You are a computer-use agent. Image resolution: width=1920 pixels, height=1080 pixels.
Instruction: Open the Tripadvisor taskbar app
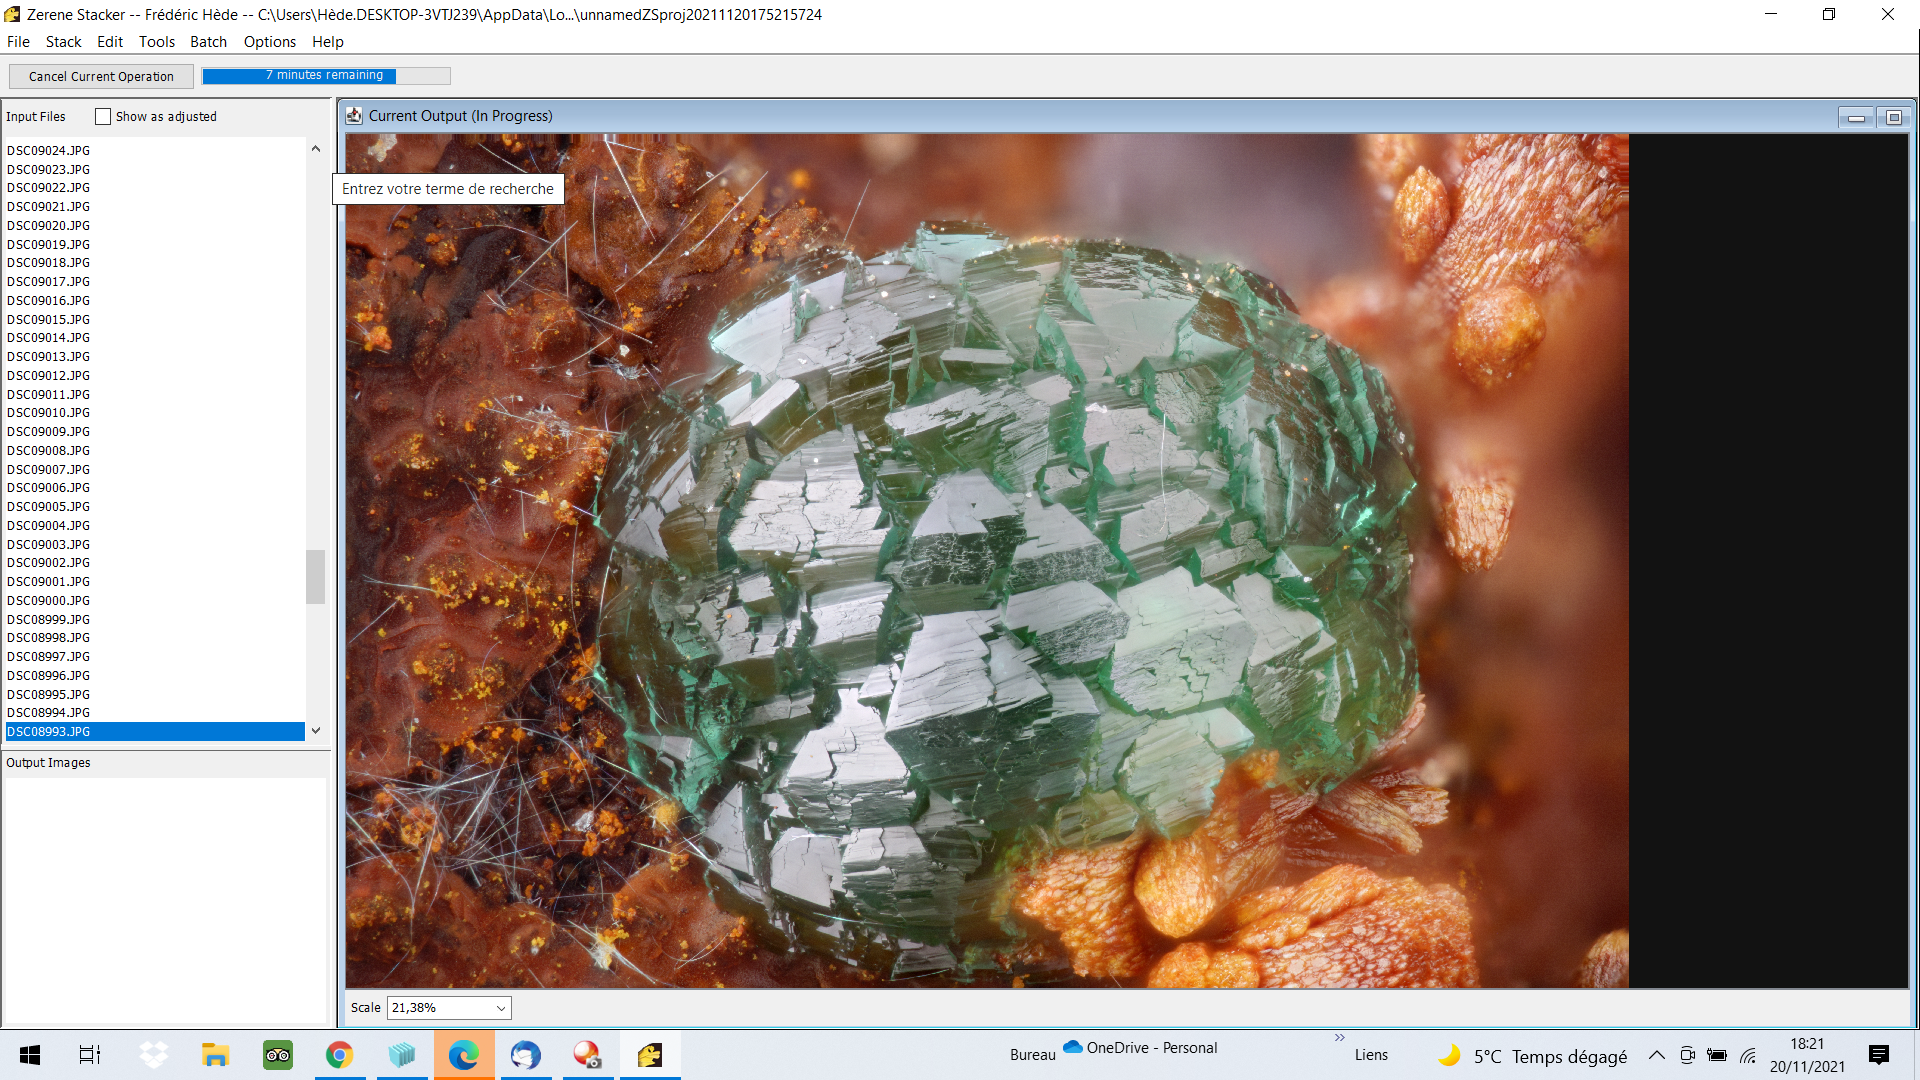(x=277, y=1055)
